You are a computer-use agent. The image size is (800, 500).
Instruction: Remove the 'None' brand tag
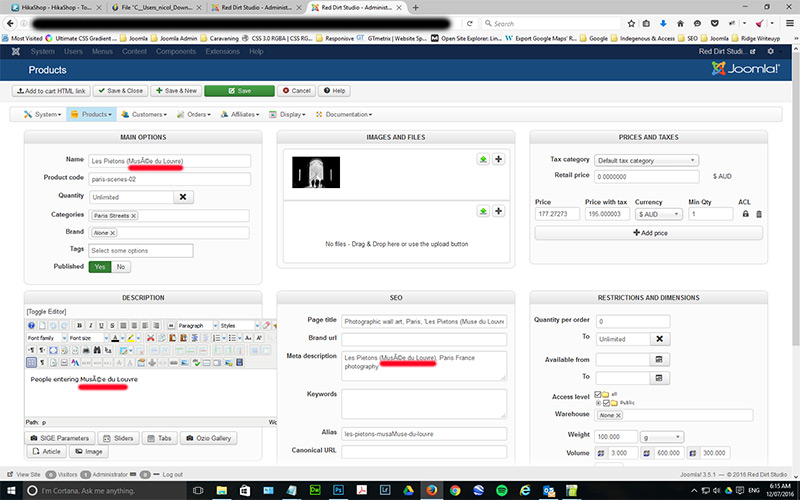(113, 233)
